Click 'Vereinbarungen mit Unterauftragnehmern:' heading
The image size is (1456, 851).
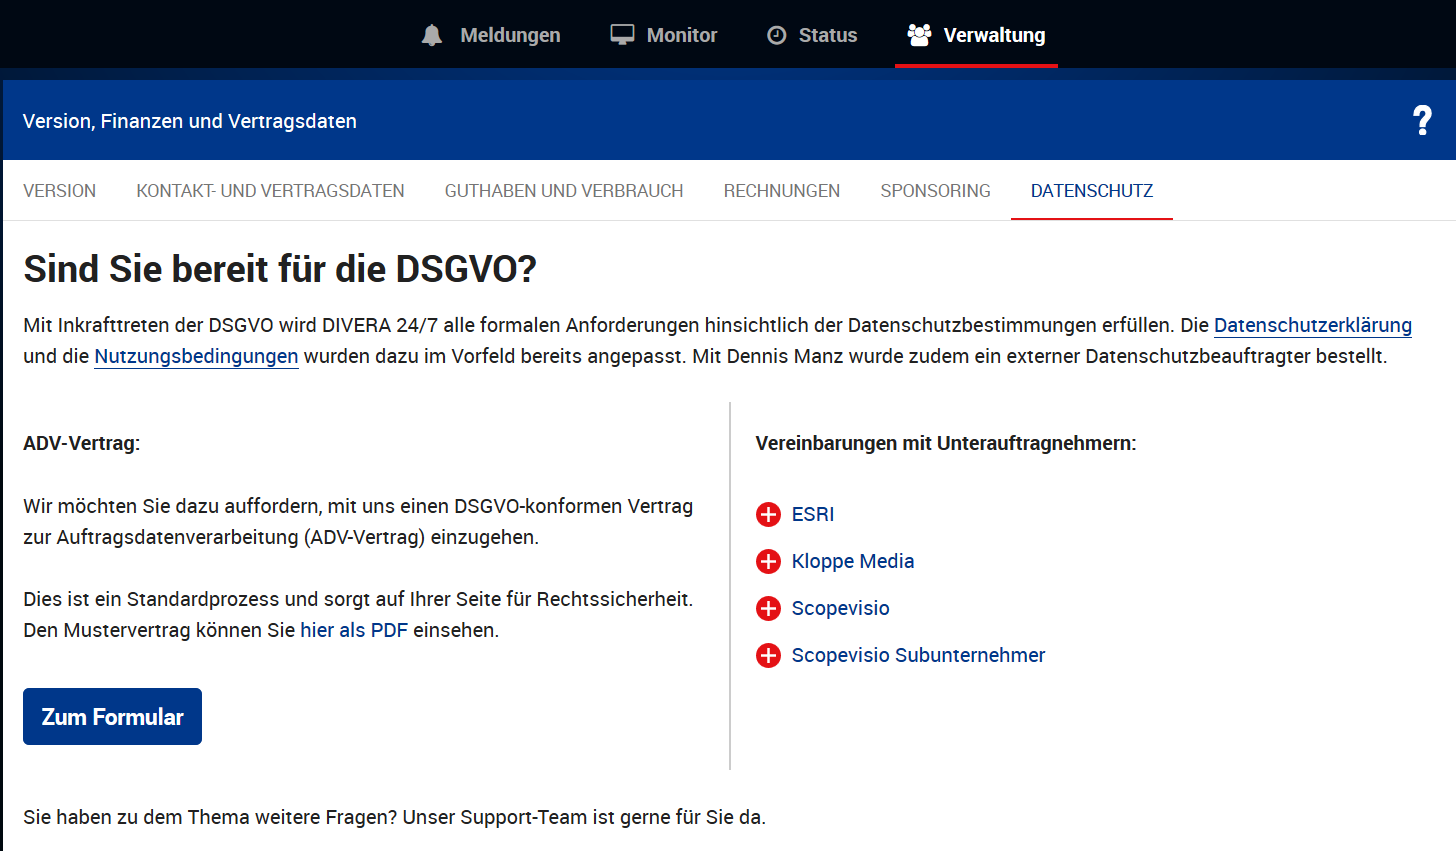tap(946, 443)
